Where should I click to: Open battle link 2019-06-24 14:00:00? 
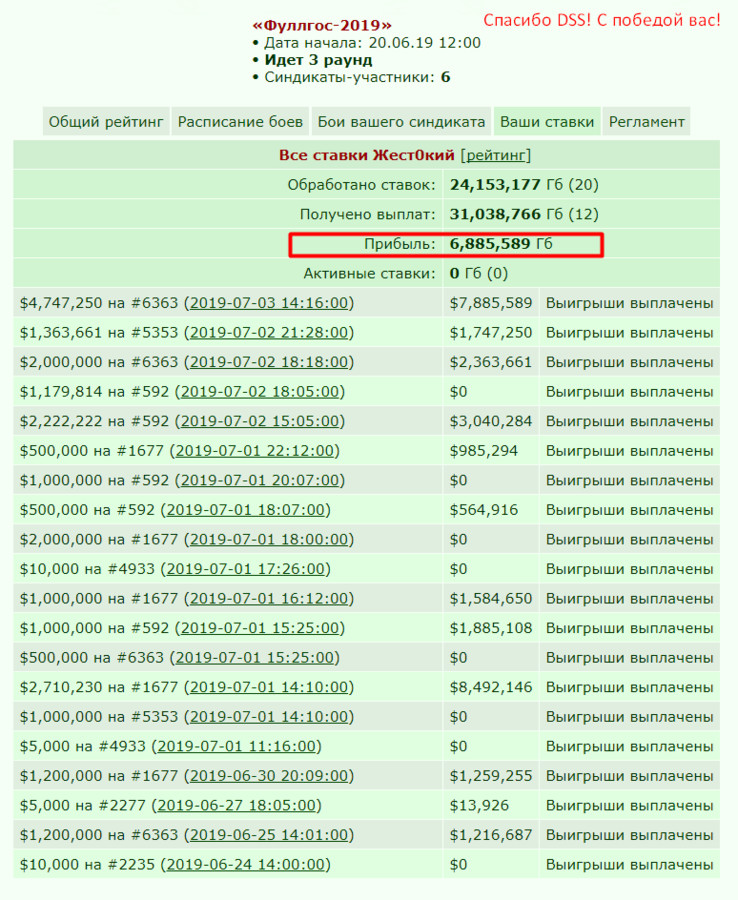(x=246, y=865)
